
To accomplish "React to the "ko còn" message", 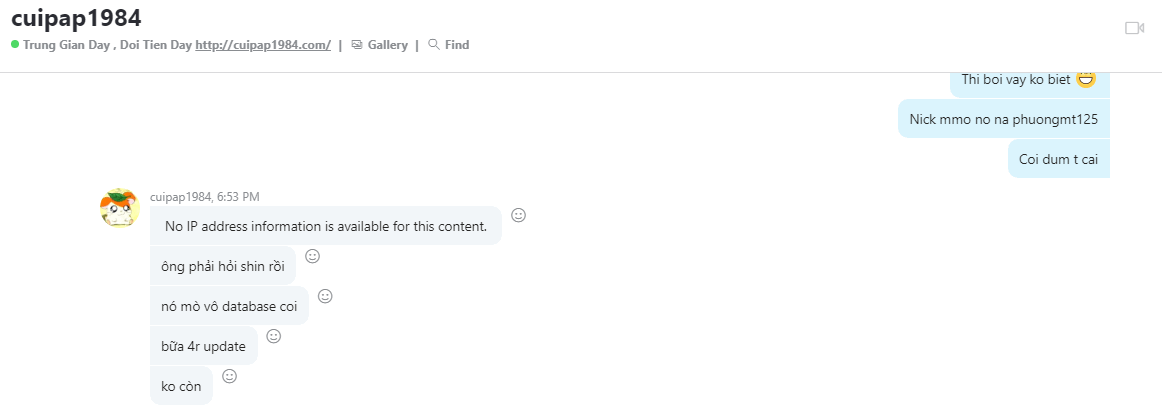I will click(229, 376).
